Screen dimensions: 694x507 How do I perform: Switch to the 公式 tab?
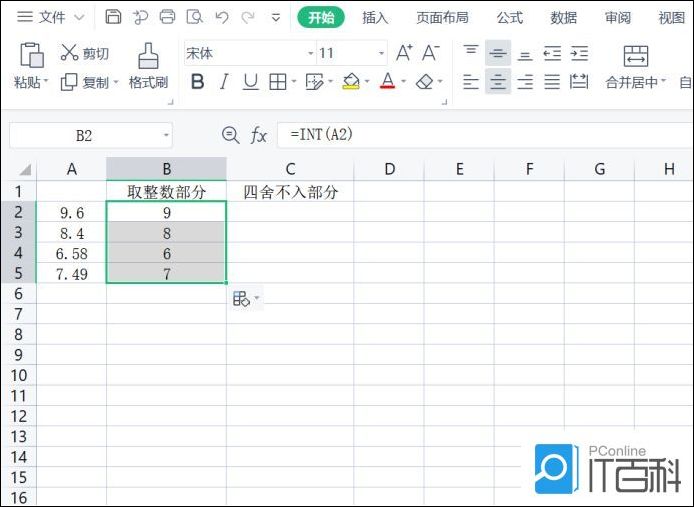click(509, 18)
